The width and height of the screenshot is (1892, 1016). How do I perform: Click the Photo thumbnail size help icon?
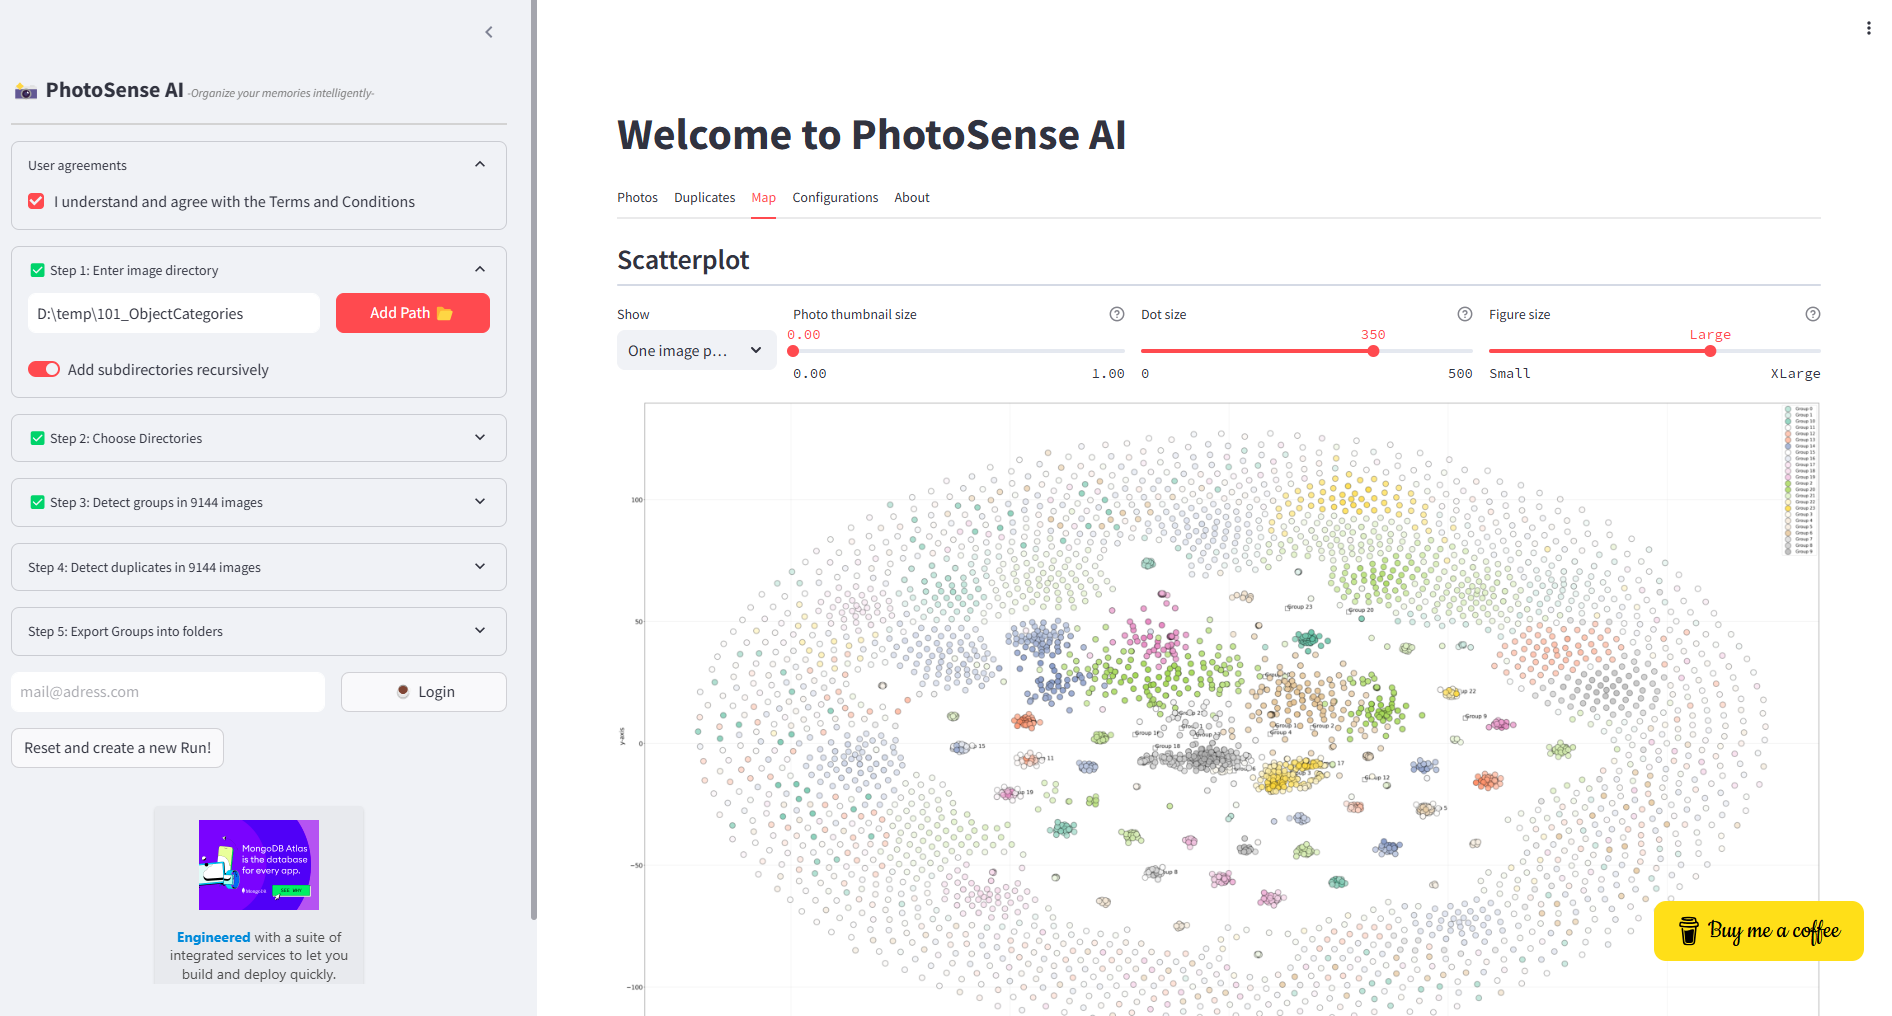point(1117,314)
